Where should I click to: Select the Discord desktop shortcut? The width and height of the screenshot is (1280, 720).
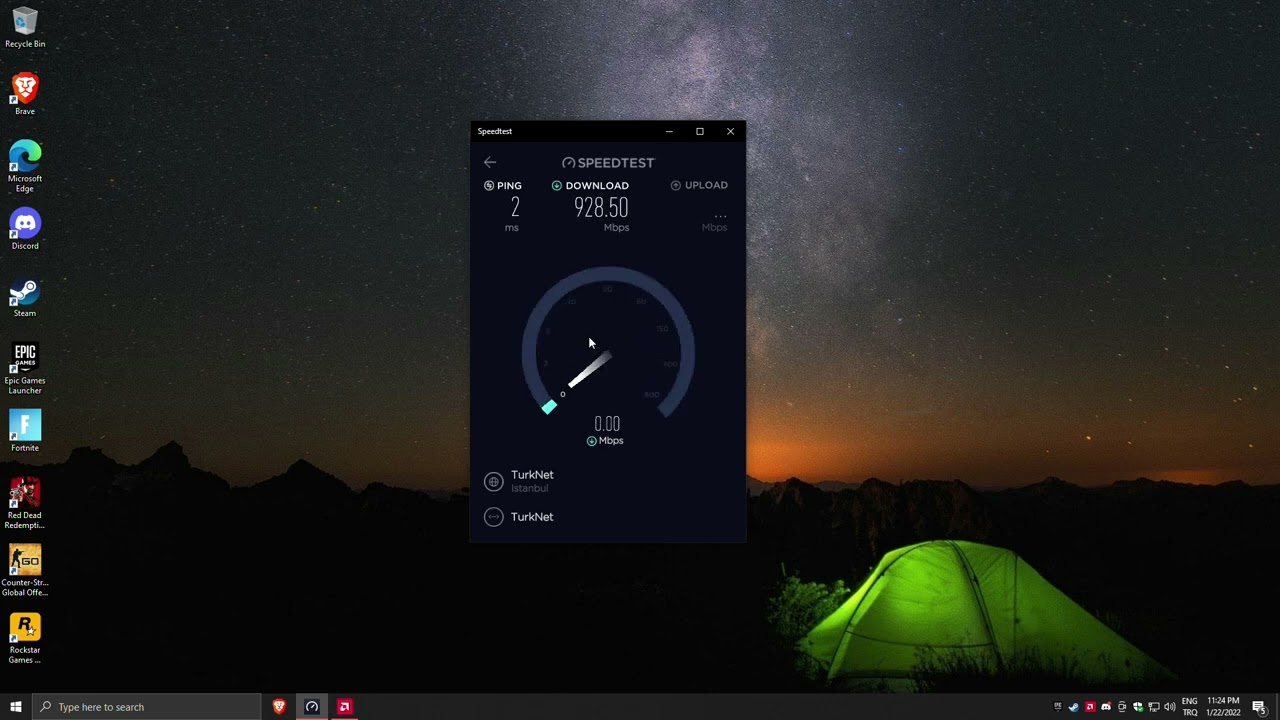25,229
